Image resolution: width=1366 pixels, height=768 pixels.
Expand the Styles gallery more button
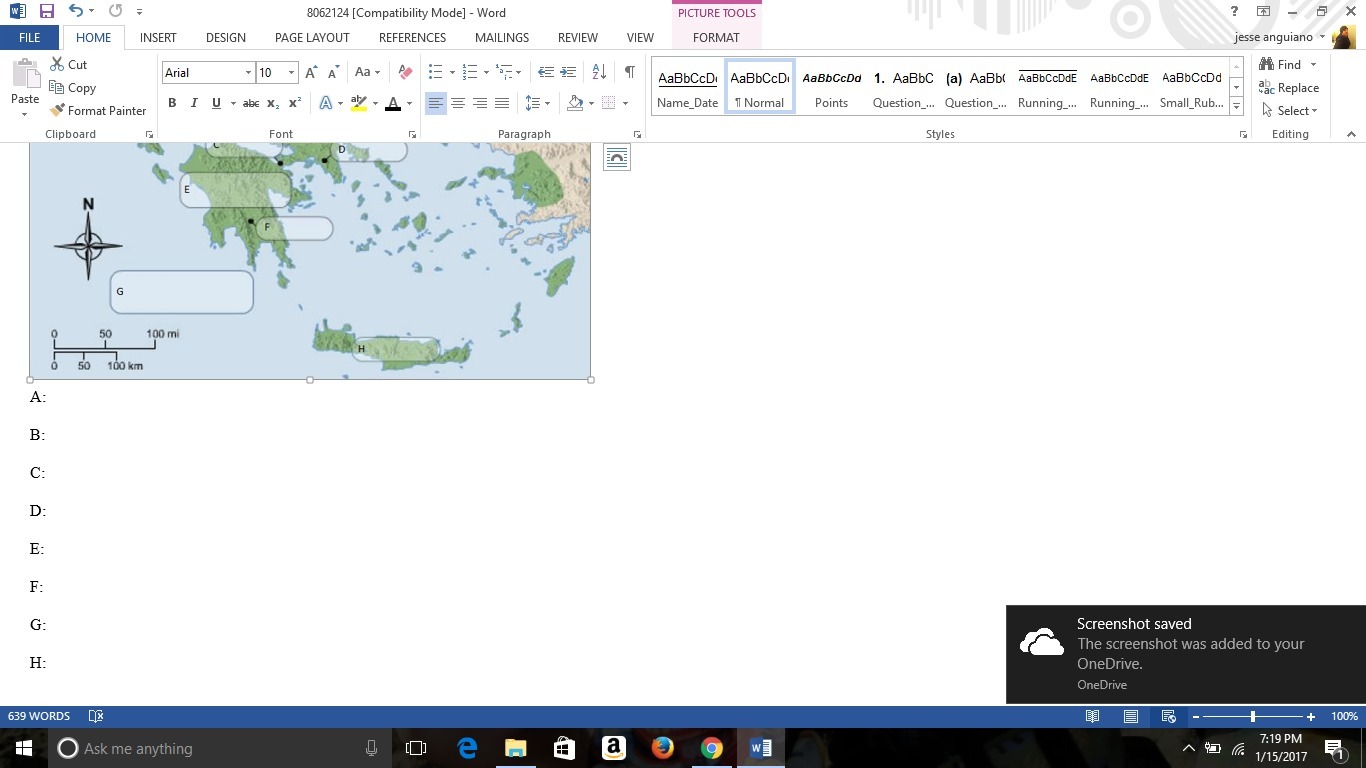1237,107
